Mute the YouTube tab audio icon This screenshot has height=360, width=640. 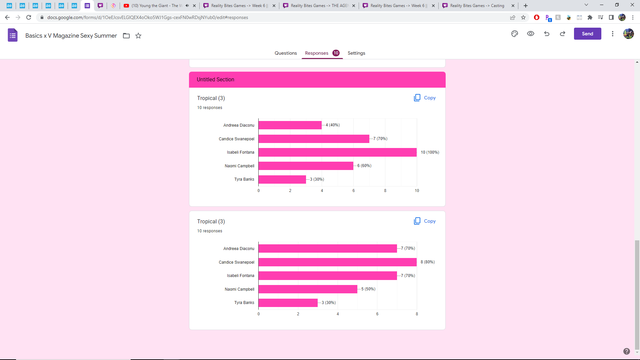187,6
